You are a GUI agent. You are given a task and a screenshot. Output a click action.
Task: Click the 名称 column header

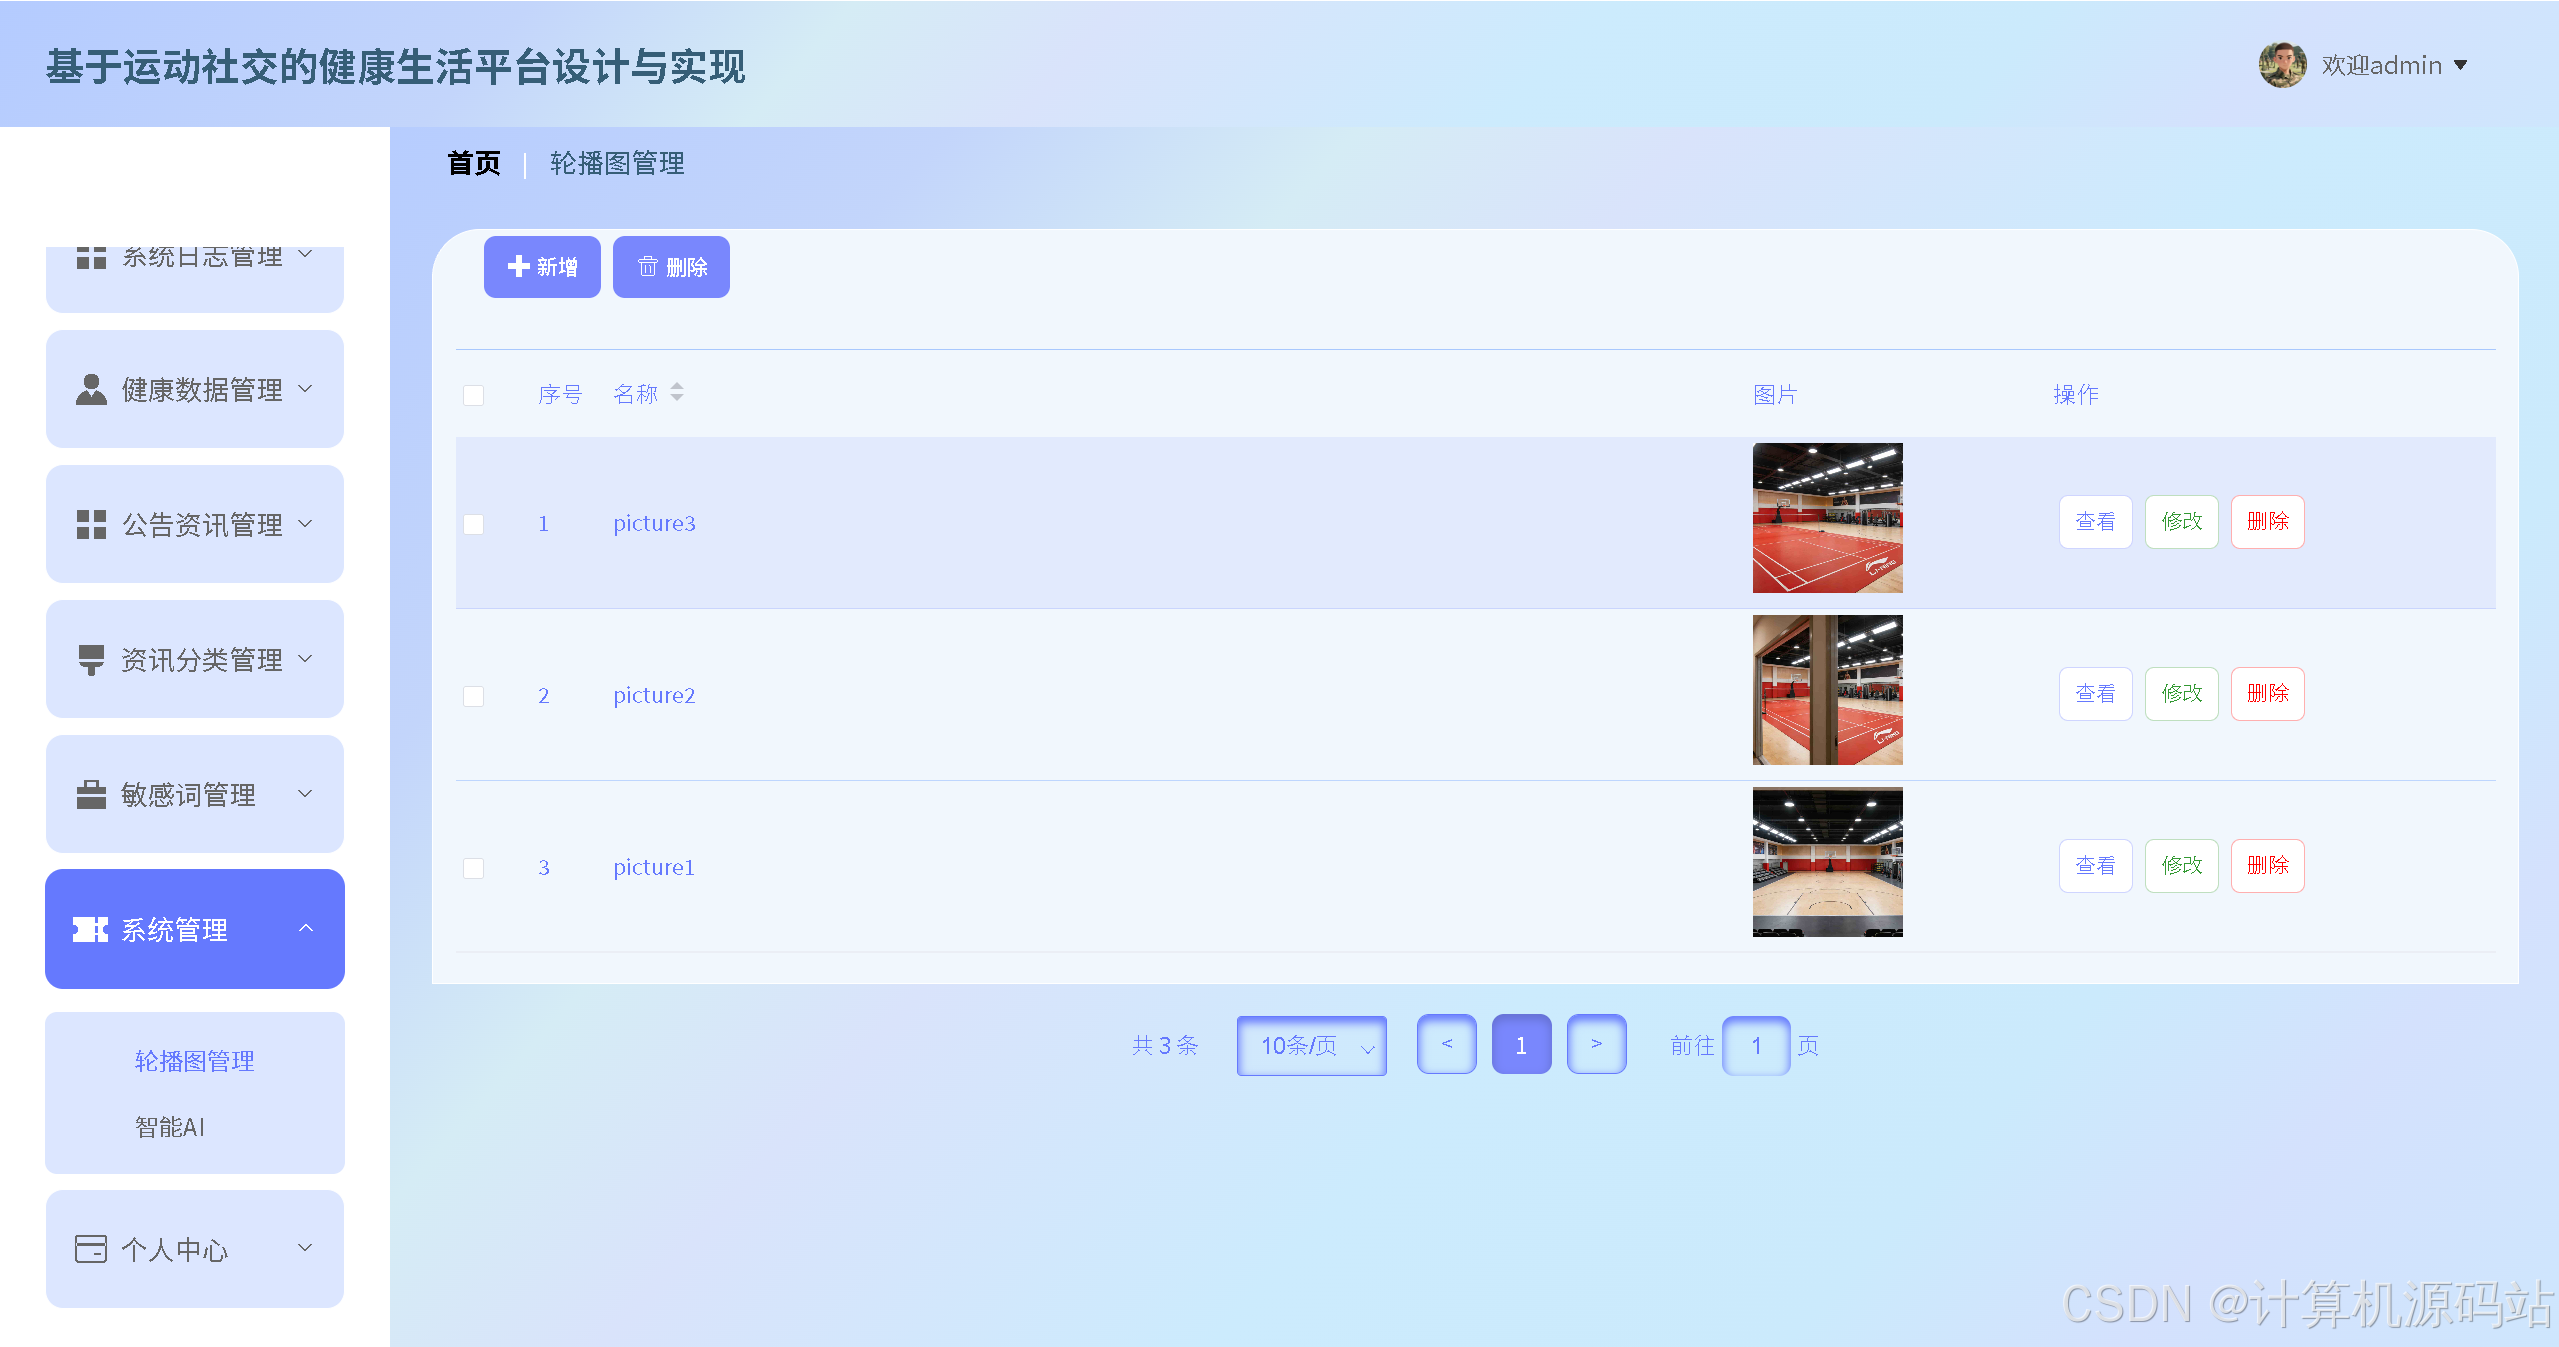tap(636, 394)
